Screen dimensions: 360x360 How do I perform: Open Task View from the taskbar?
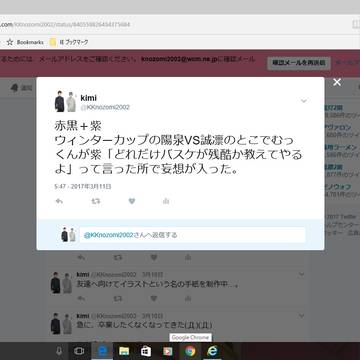click(79, 351)
